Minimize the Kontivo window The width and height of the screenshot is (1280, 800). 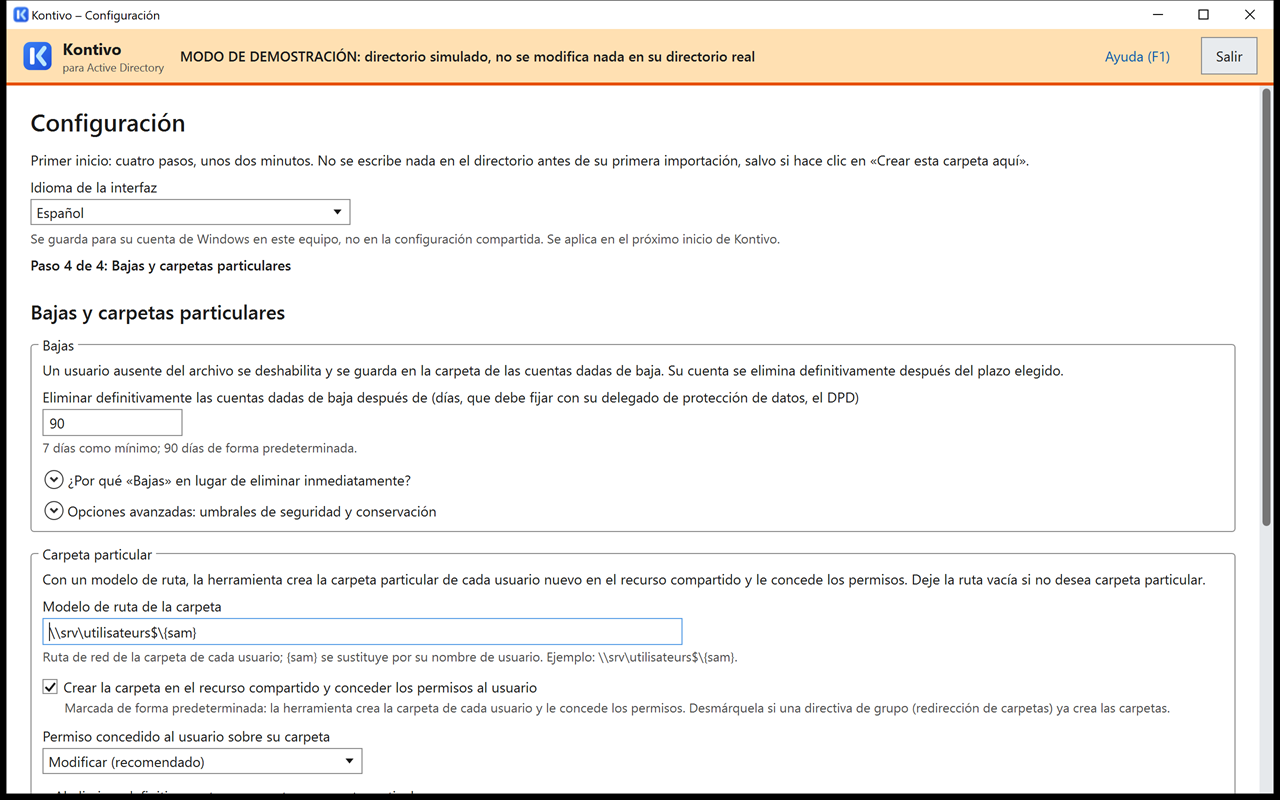[x=1157, y=15]
